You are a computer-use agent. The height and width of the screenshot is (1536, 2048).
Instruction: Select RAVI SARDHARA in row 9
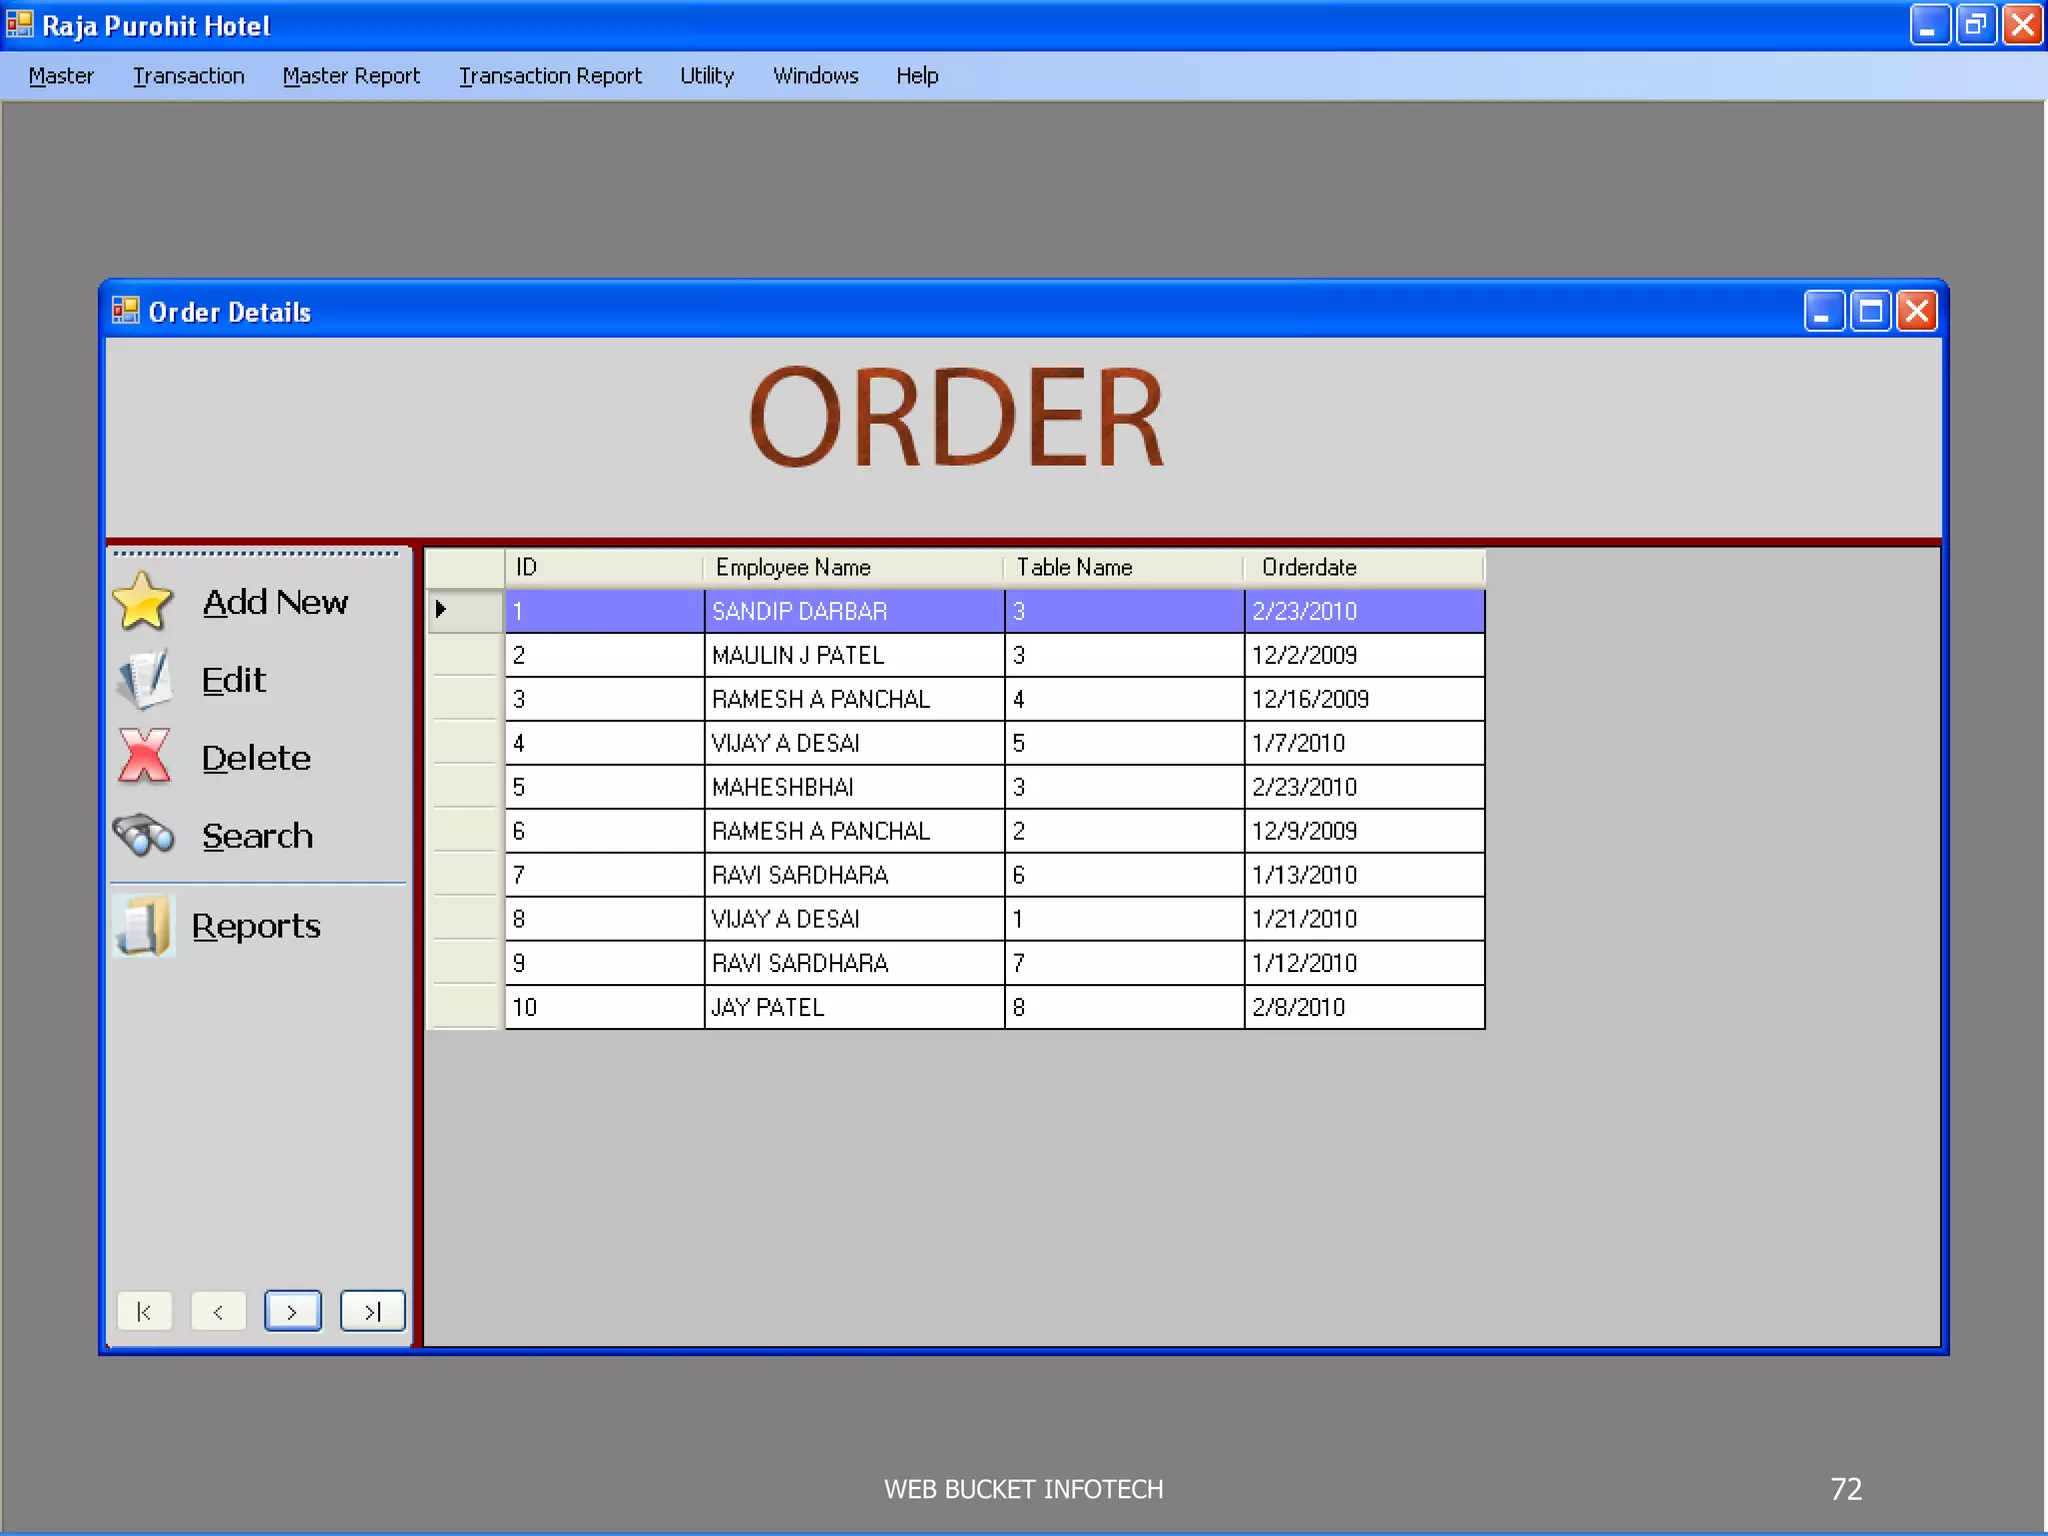[854, 963]
